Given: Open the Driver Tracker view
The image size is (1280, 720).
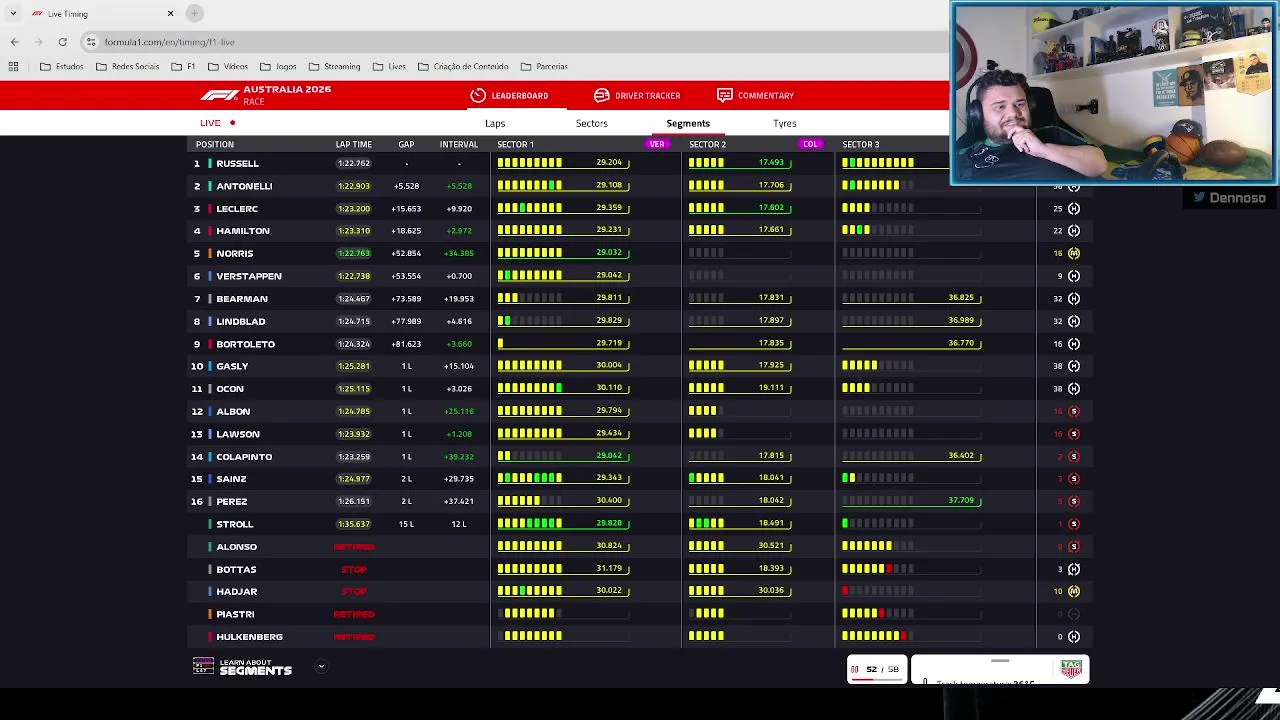Looking at the screenshot, I should (x=637, y=95).
